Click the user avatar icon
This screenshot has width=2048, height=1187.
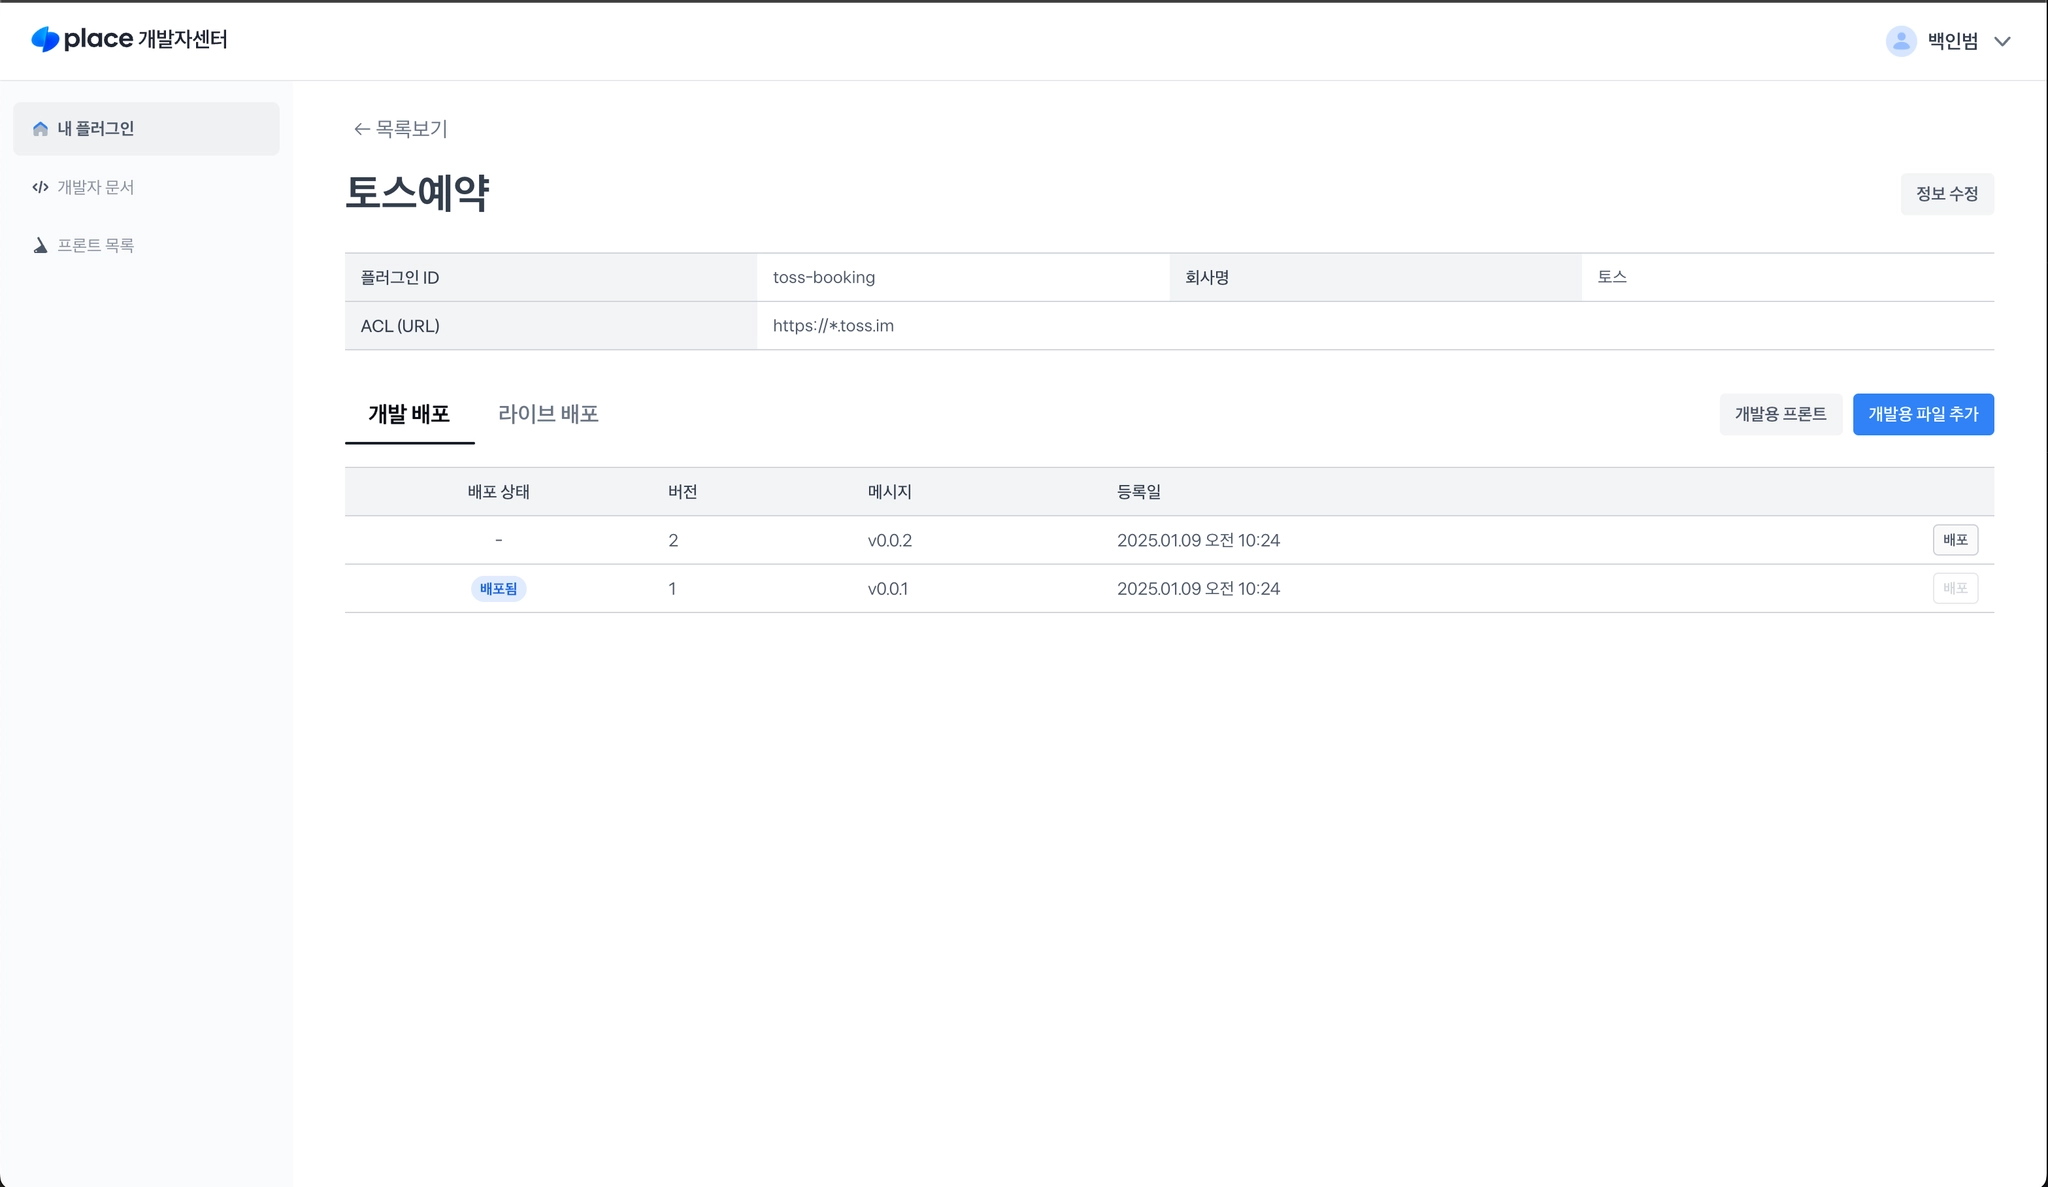pyautogui.click(x=1900, y=41)
